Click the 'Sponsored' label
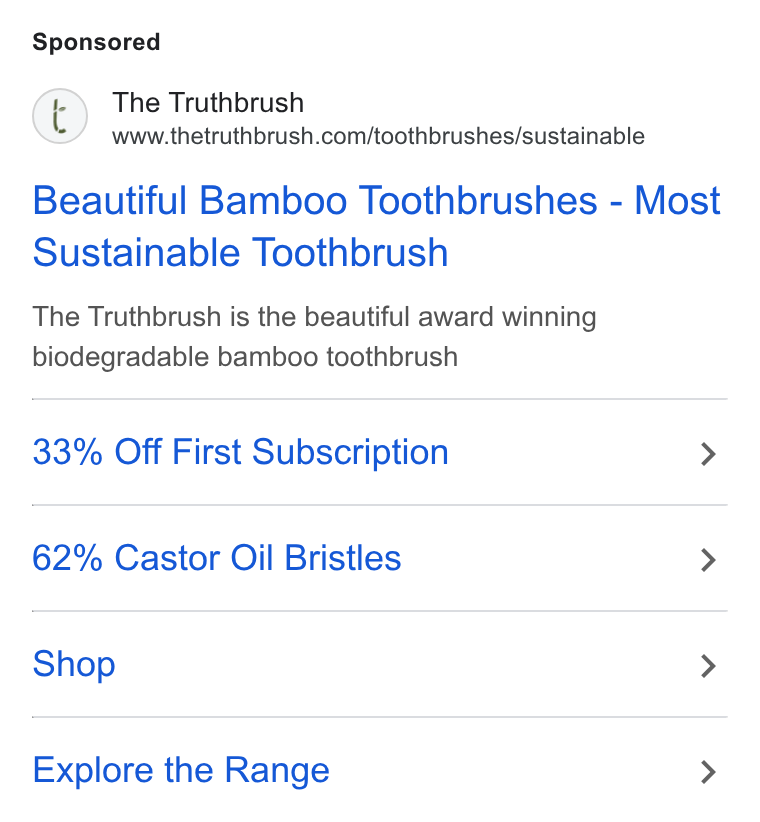The width and height of the screenshot is (760, 822). pos(96,42)
